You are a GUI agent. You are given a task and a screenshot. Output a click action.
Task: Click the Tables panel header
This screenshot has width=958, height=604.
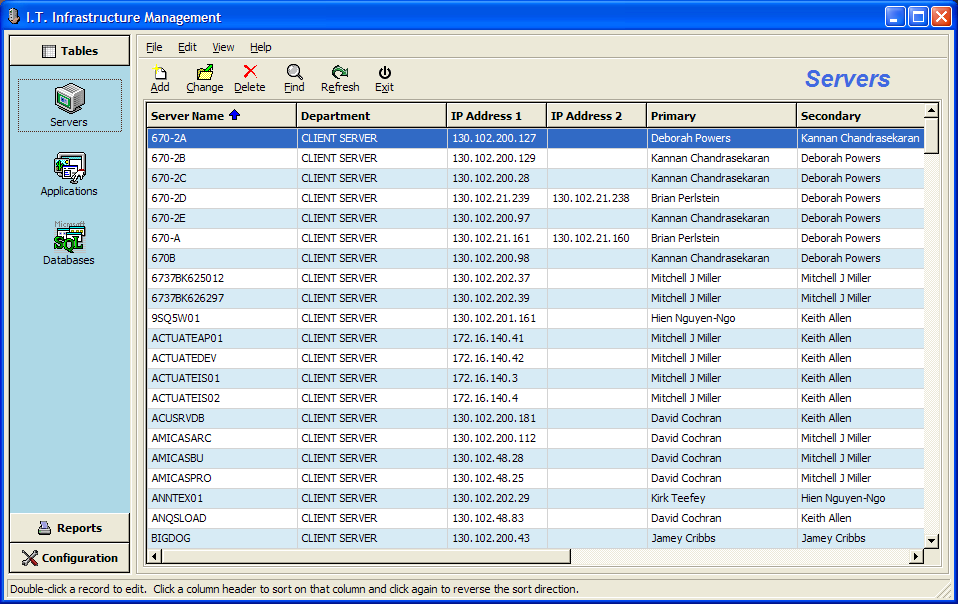pyautogui.click(x=70, y=51)
